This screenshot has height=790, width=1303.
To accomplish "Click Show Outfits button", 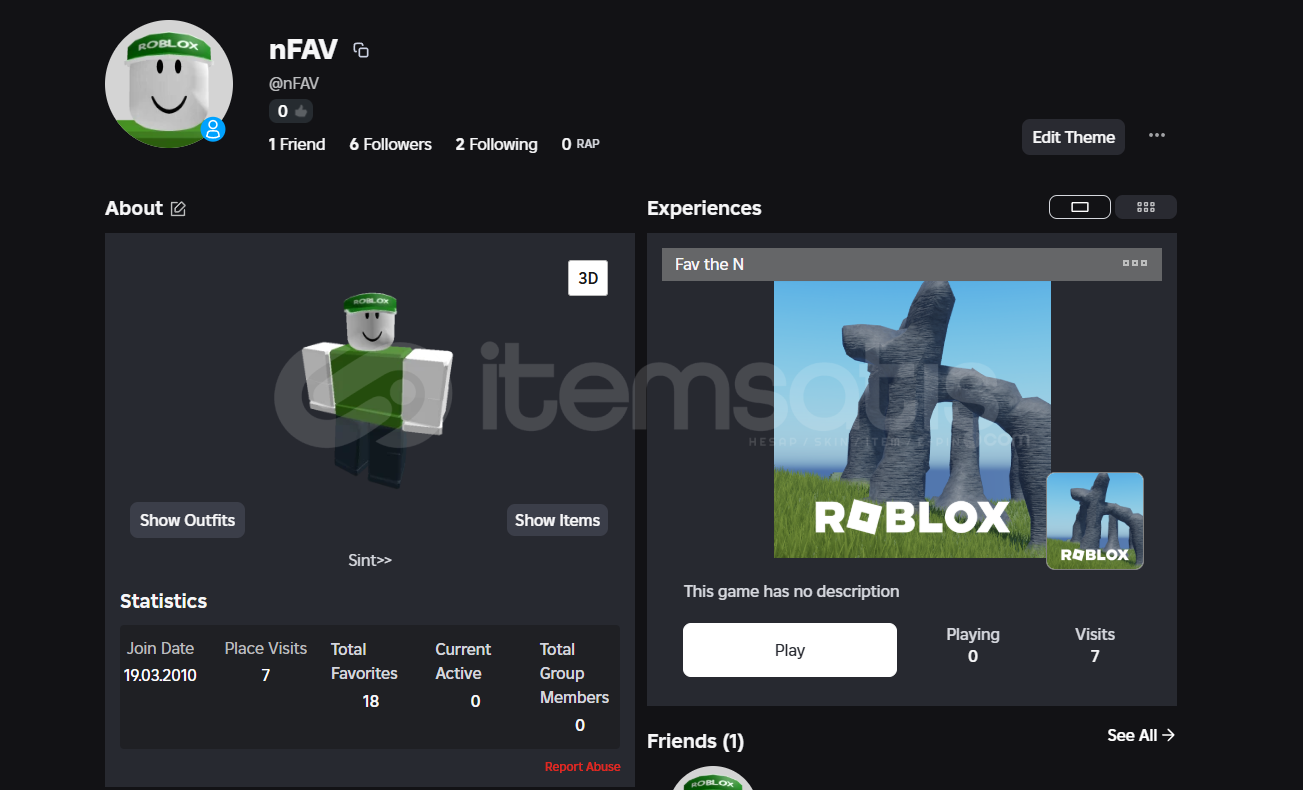I will 187,520.
